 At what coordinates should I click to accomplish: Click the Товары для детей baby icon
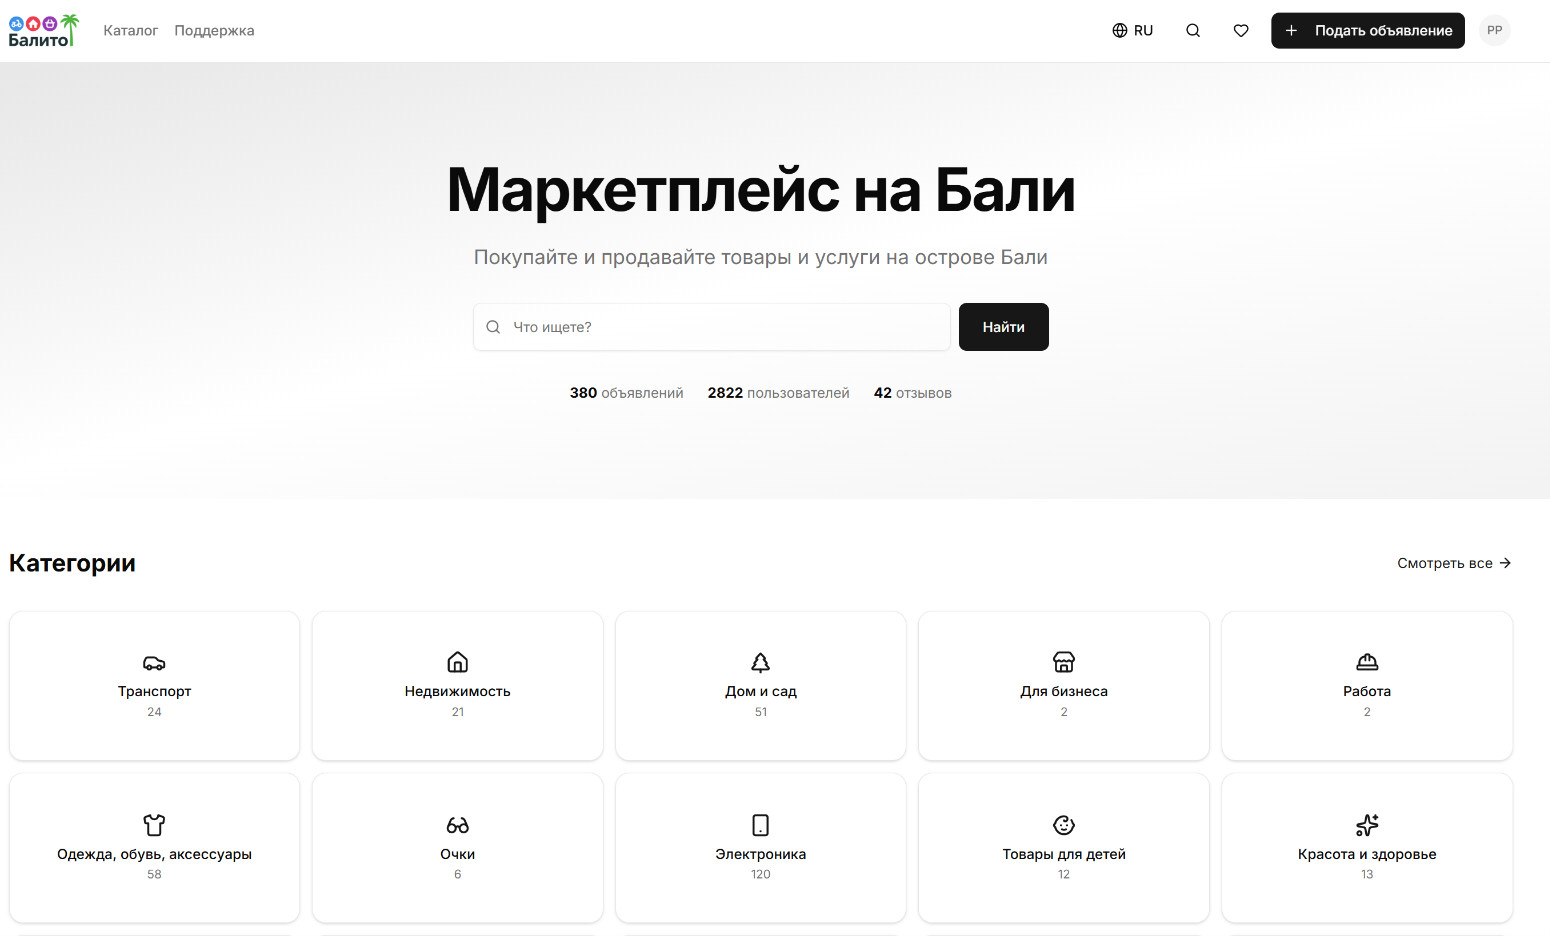[1064, 825]
